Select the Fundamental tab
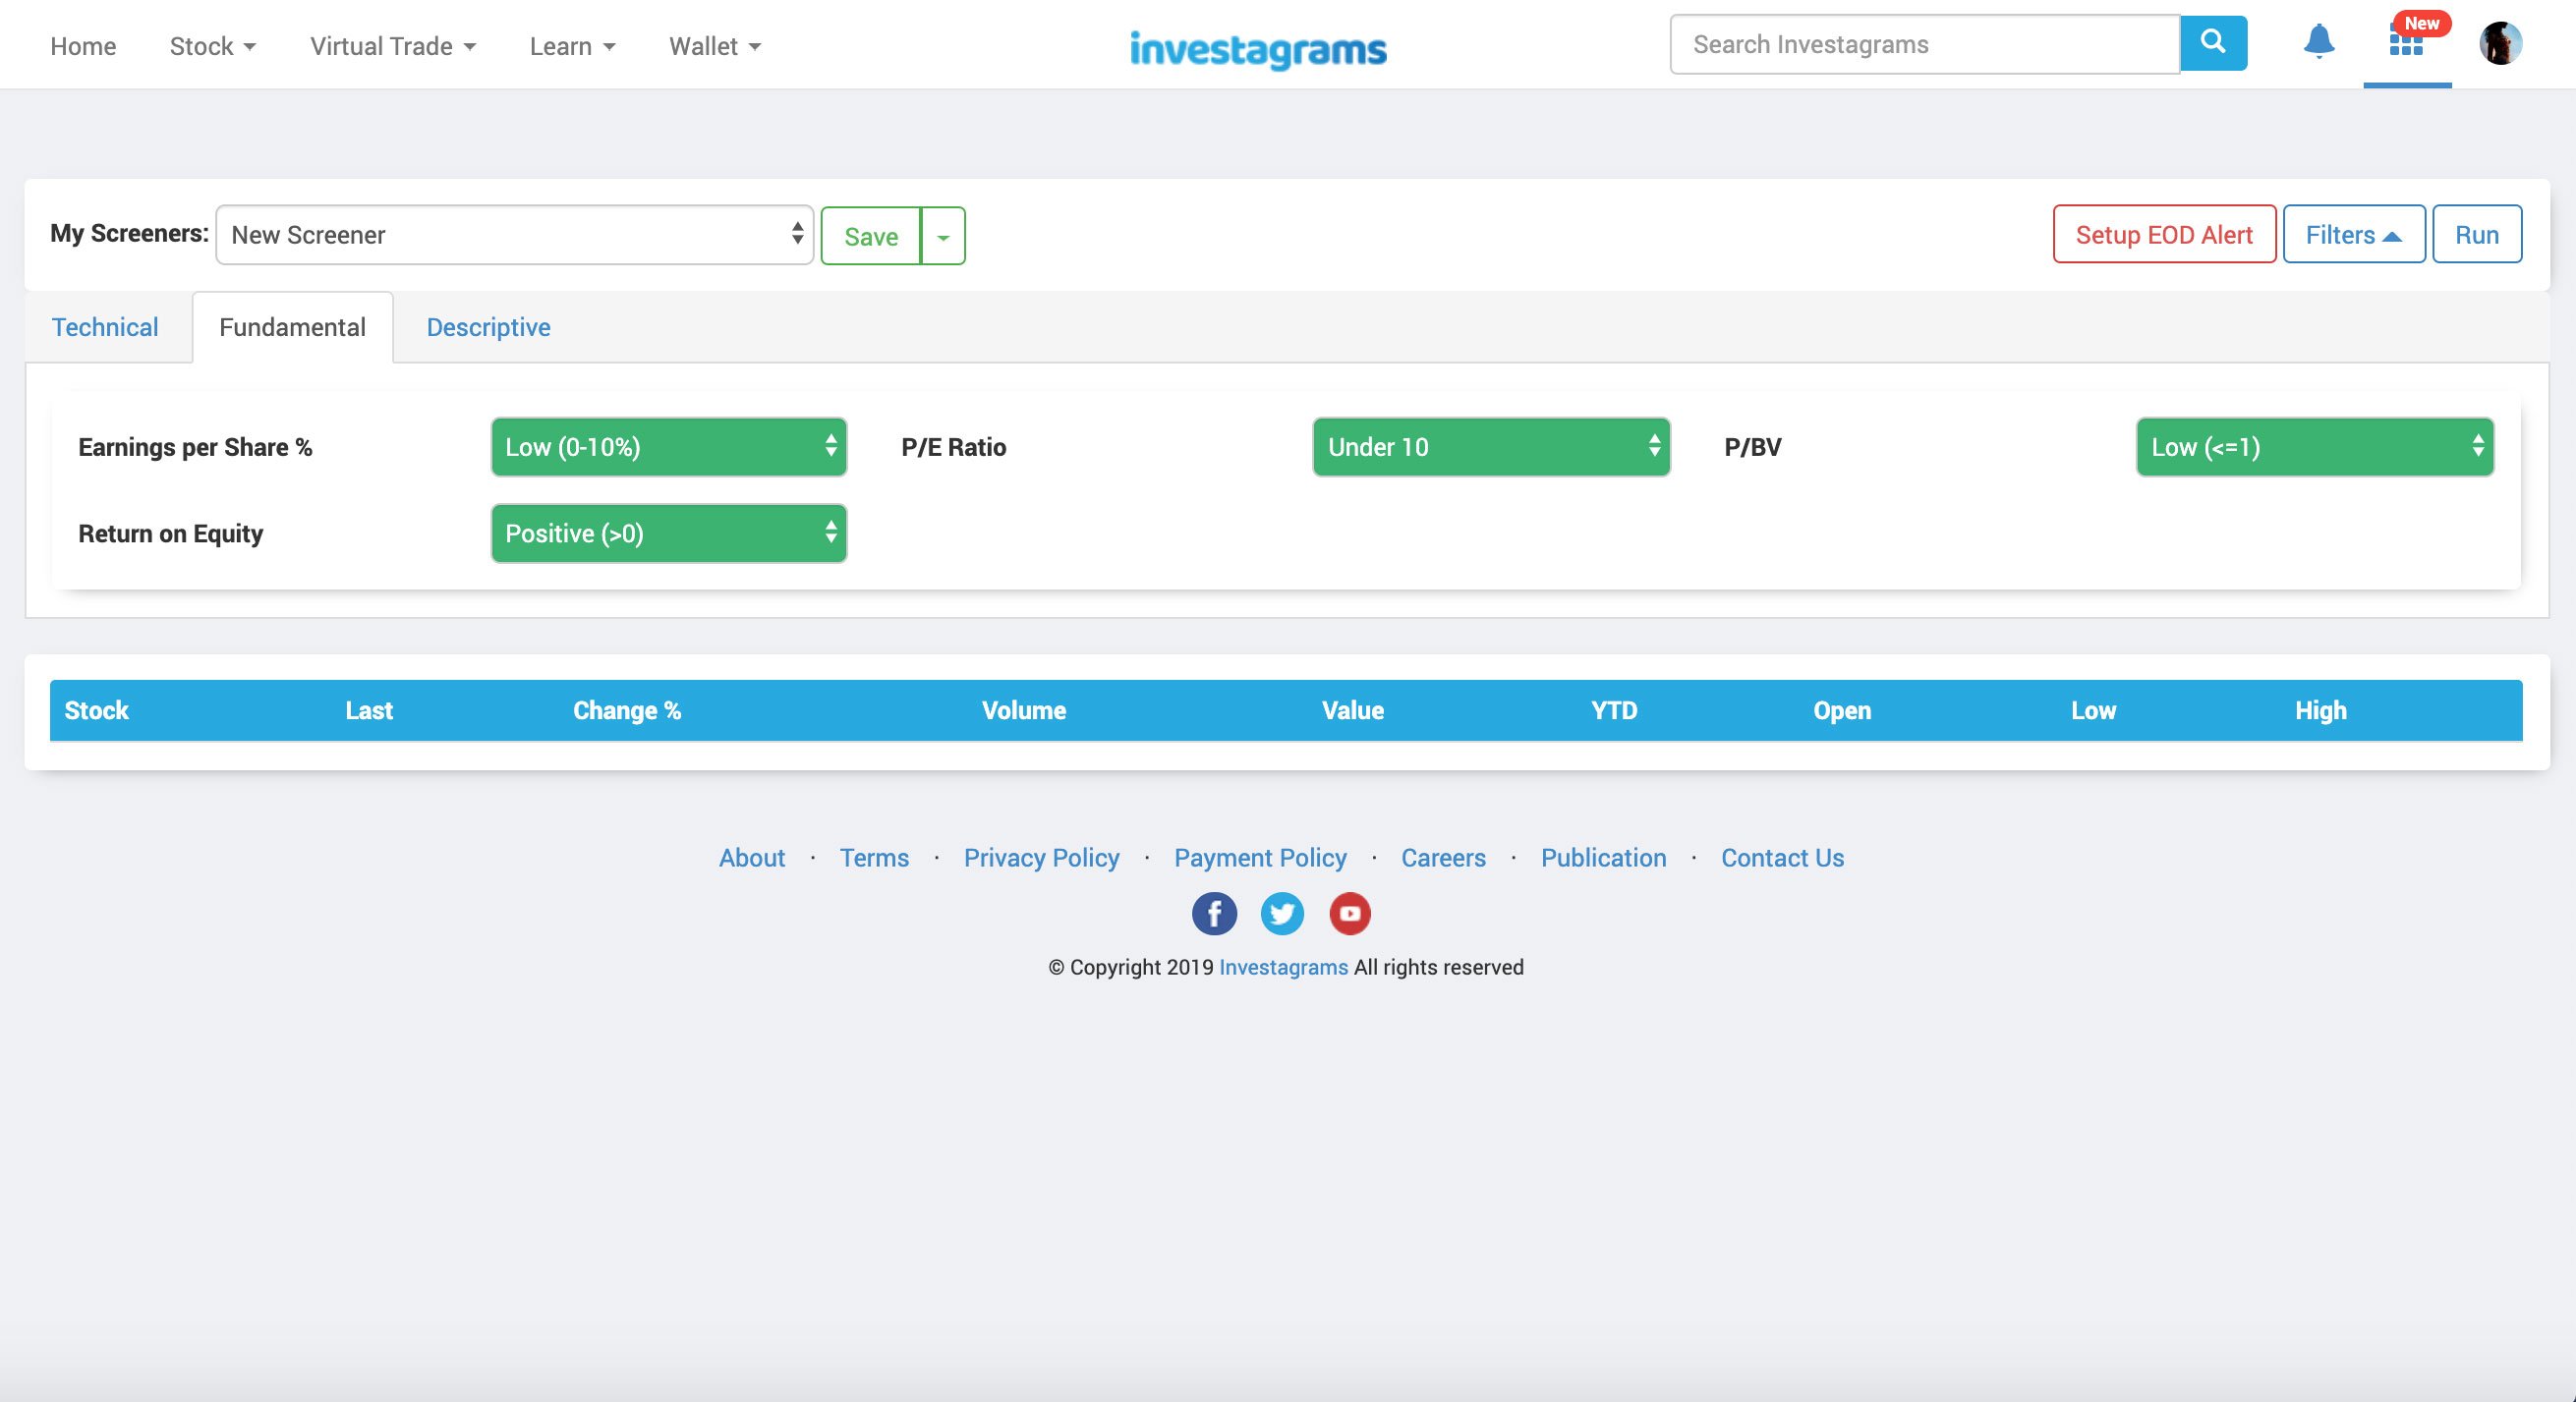 pyautogui.click(x=292, y=327)
